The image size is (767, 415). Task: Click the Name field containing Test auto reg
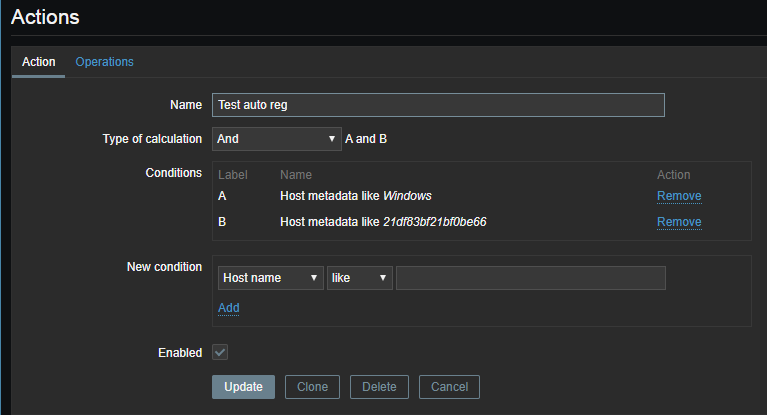pos(438,105)
